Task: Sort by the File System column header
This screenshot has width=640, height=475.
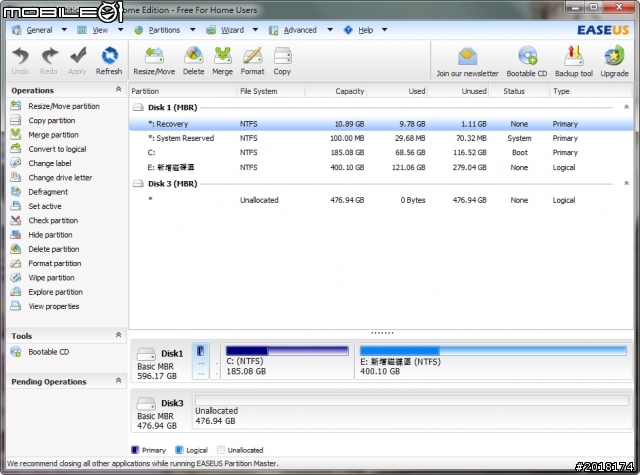Action: pyautogui.click(x=271, y=91)
